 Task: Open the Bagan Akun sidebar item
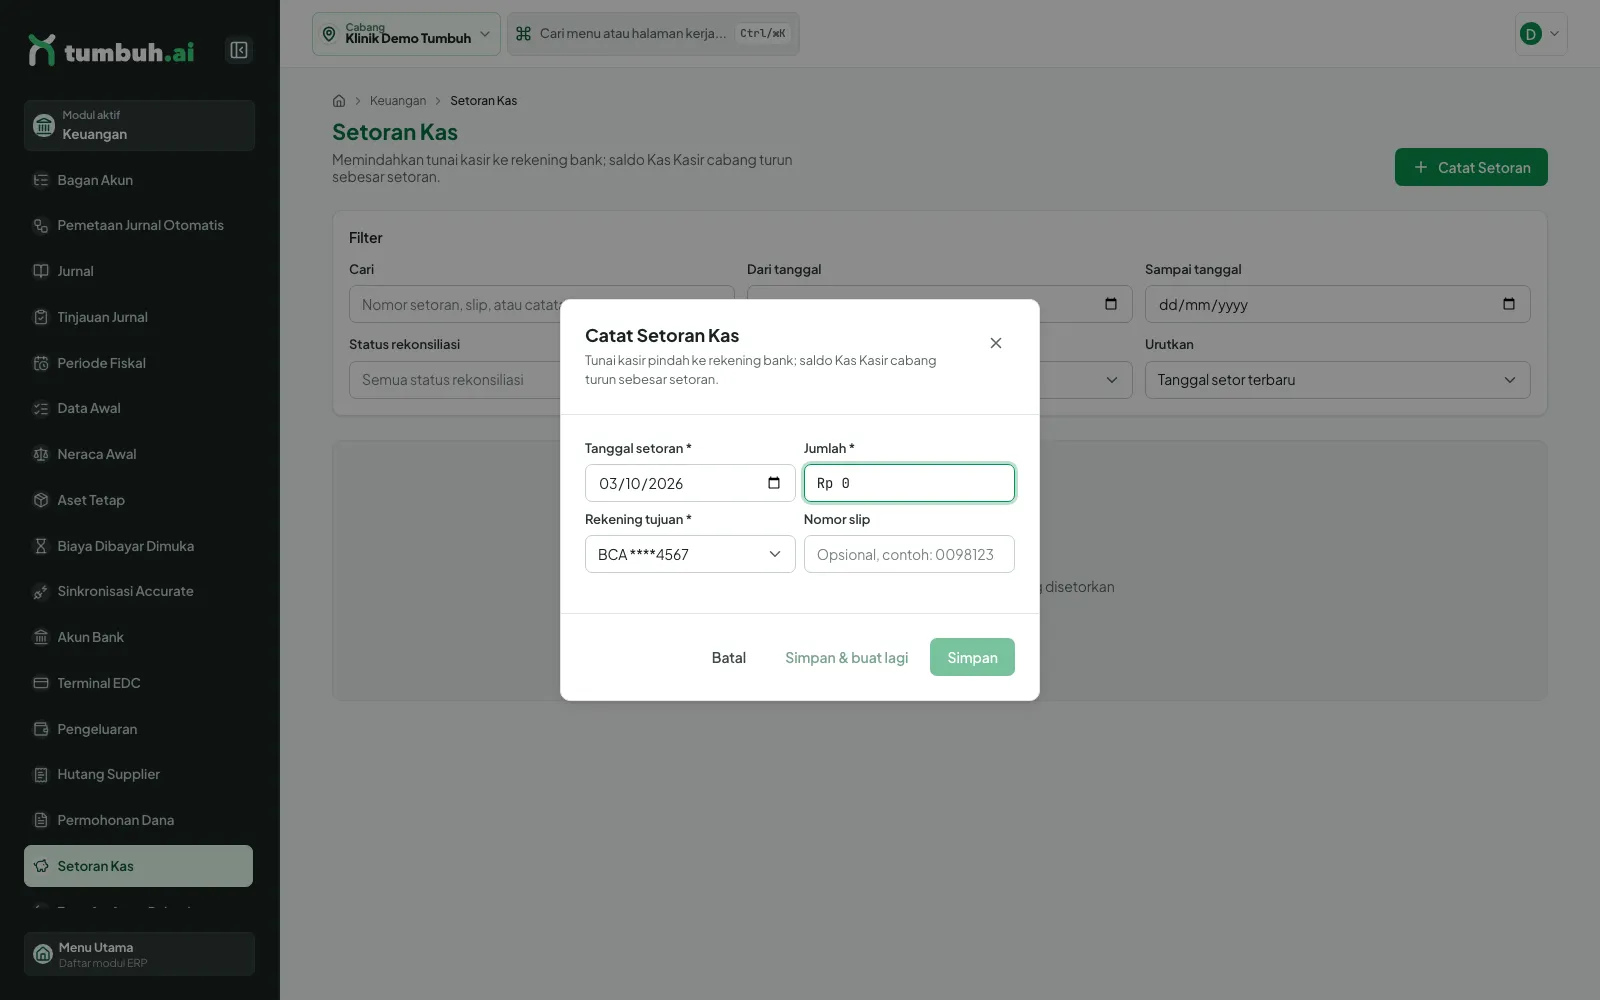139,180
